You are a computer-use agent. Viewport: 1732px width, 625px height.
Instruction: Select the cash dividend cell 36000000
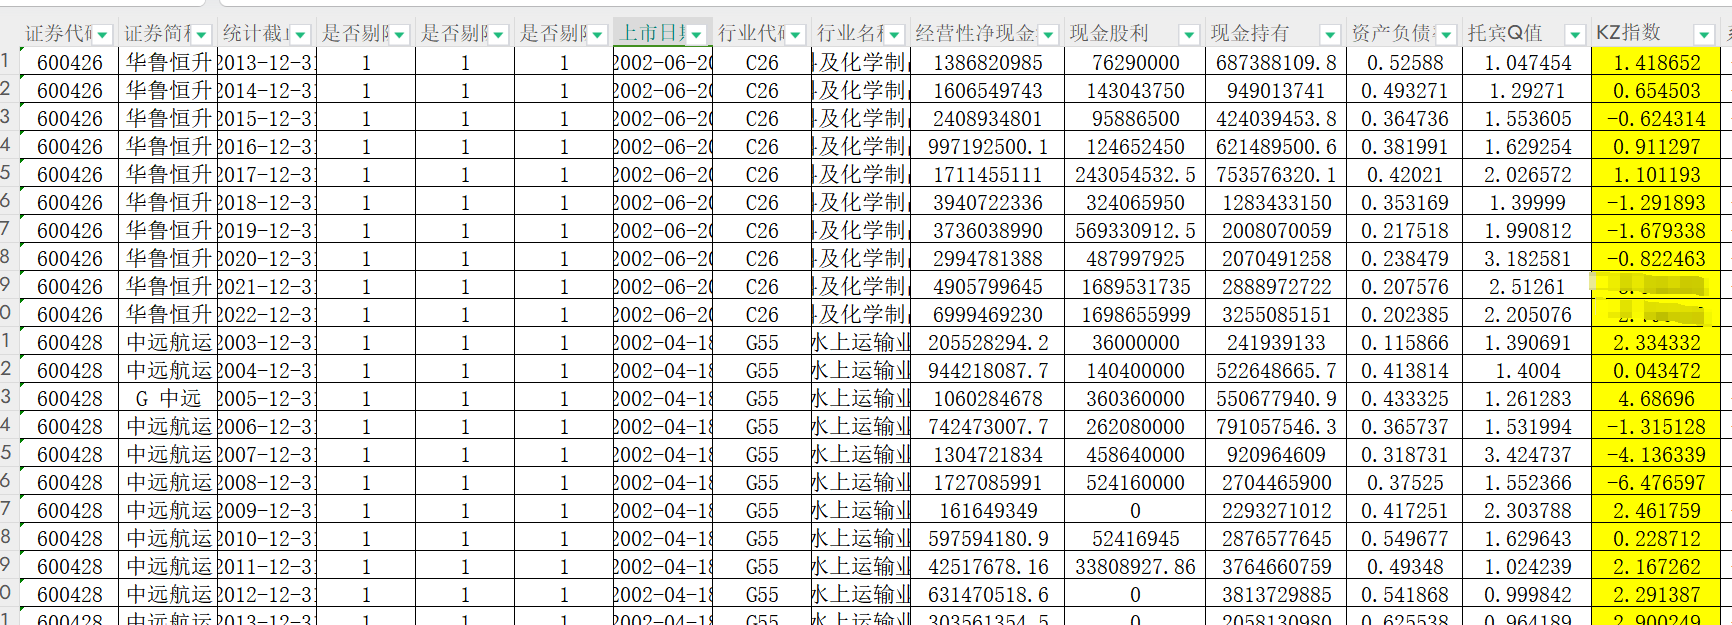point(1134,342)
